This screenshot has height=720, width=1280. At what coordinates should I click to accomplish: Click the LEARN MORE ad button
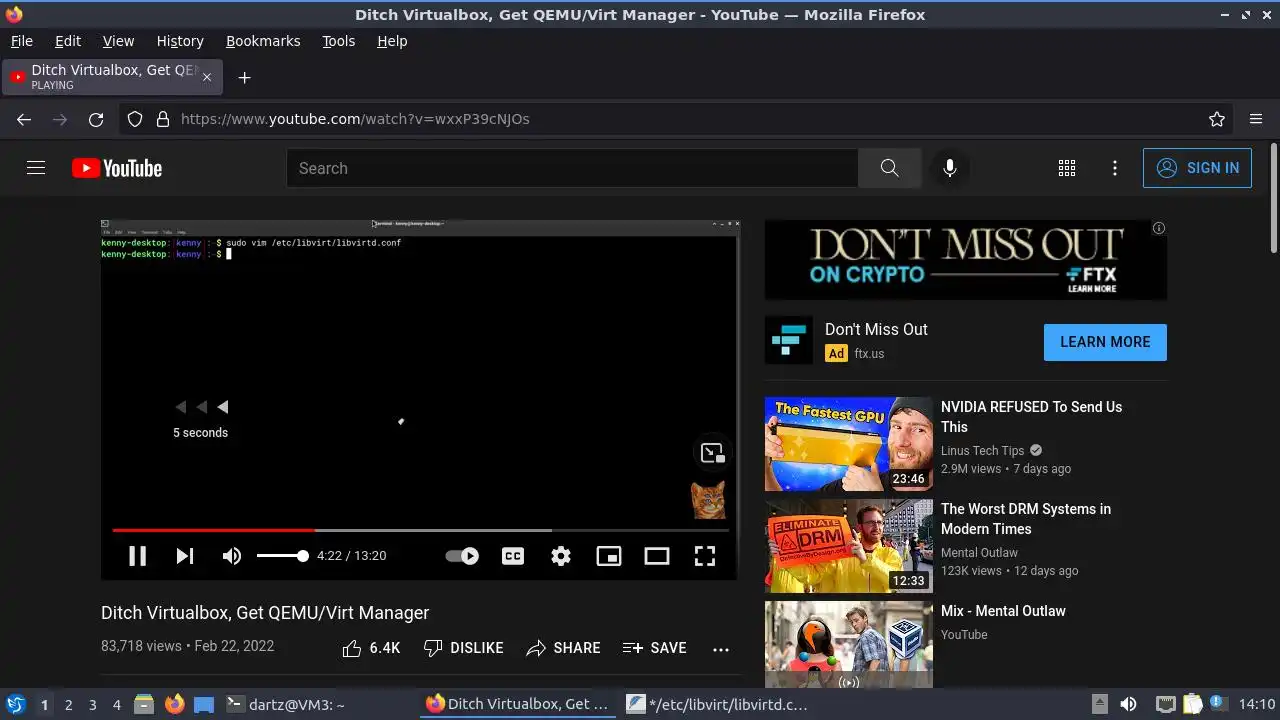(1105, 342)
